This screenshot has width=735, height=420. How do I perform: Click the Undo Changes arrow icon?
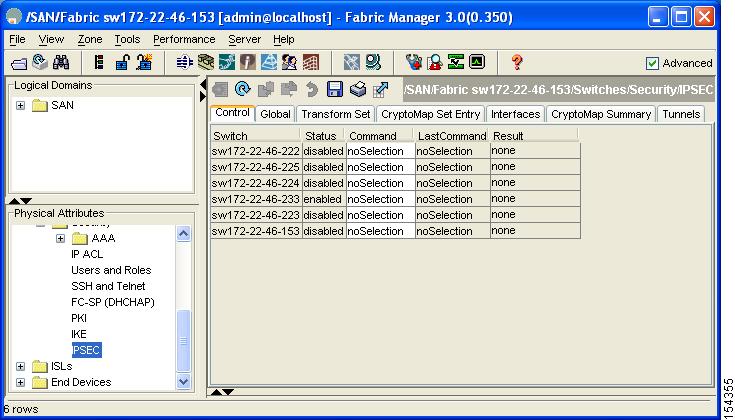pos(312,90)
